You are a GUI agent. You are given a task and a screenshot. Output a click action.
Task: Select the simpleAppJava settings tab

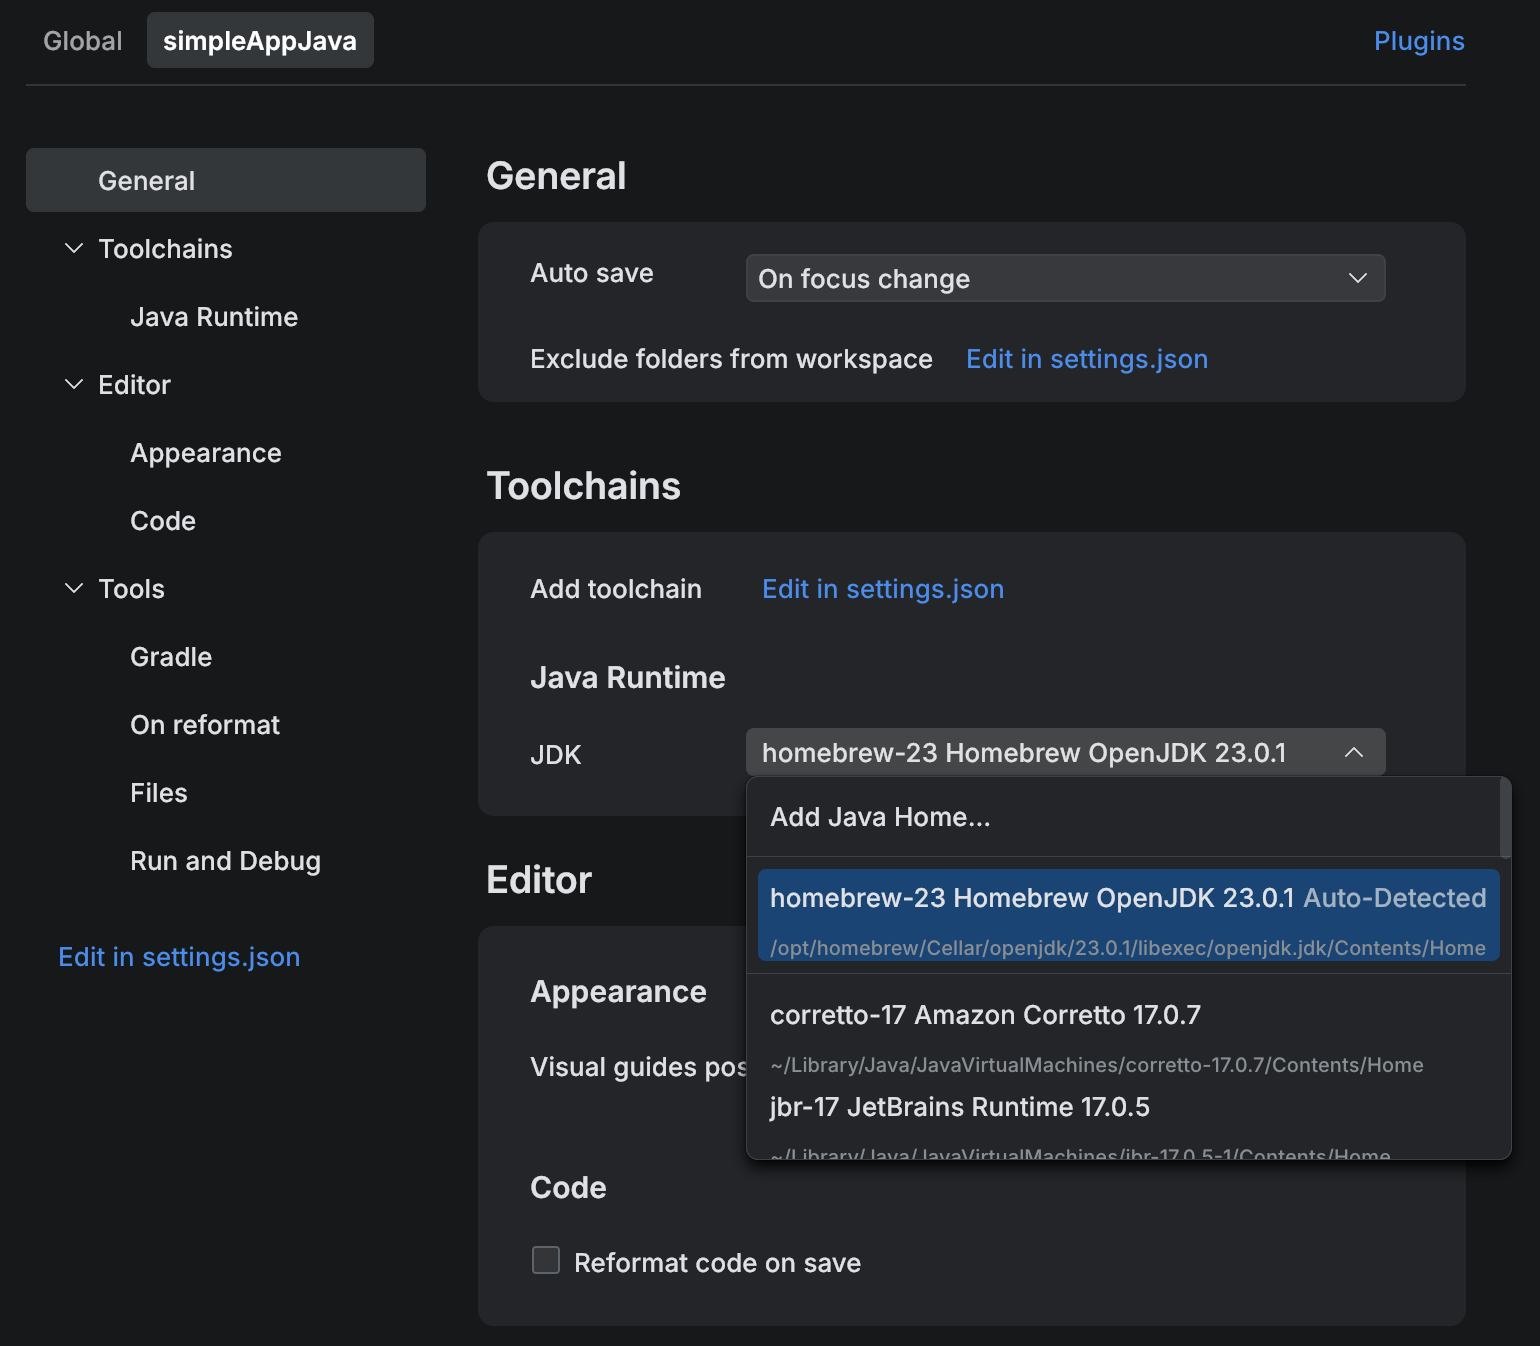[260, 40]
